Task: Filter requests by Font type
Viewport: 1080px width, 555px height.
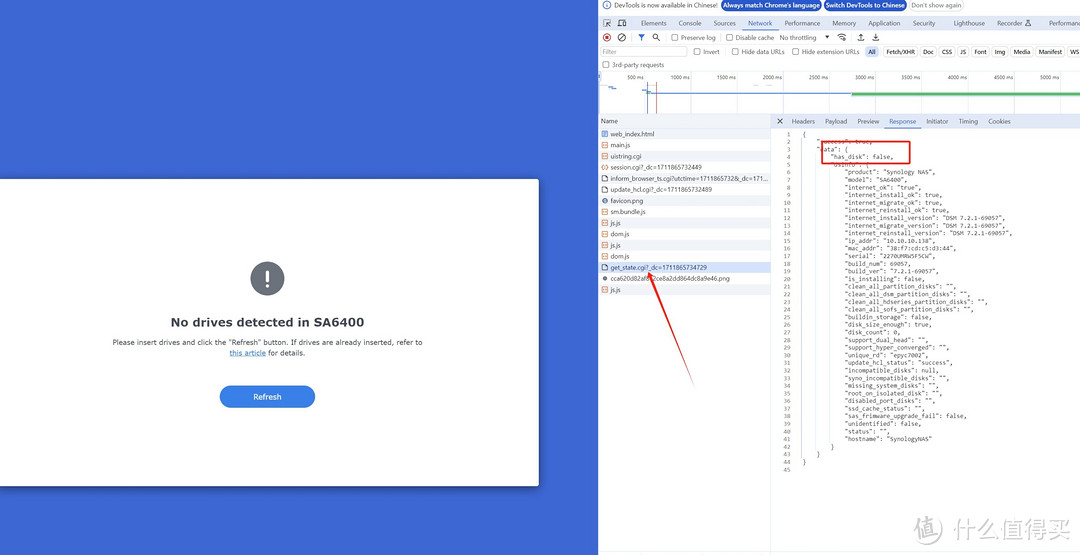Action: (x=980, y=52)
